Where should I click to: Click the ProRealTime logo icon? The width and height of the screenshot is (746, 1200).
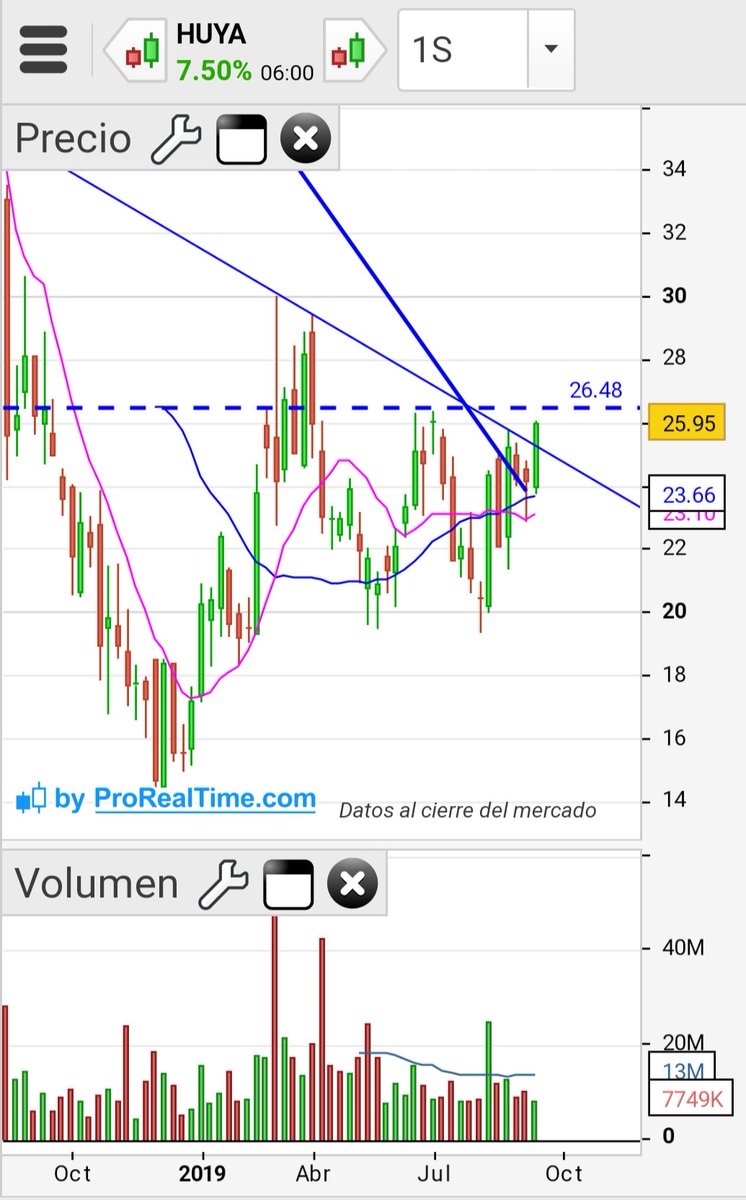click(31, 798)
